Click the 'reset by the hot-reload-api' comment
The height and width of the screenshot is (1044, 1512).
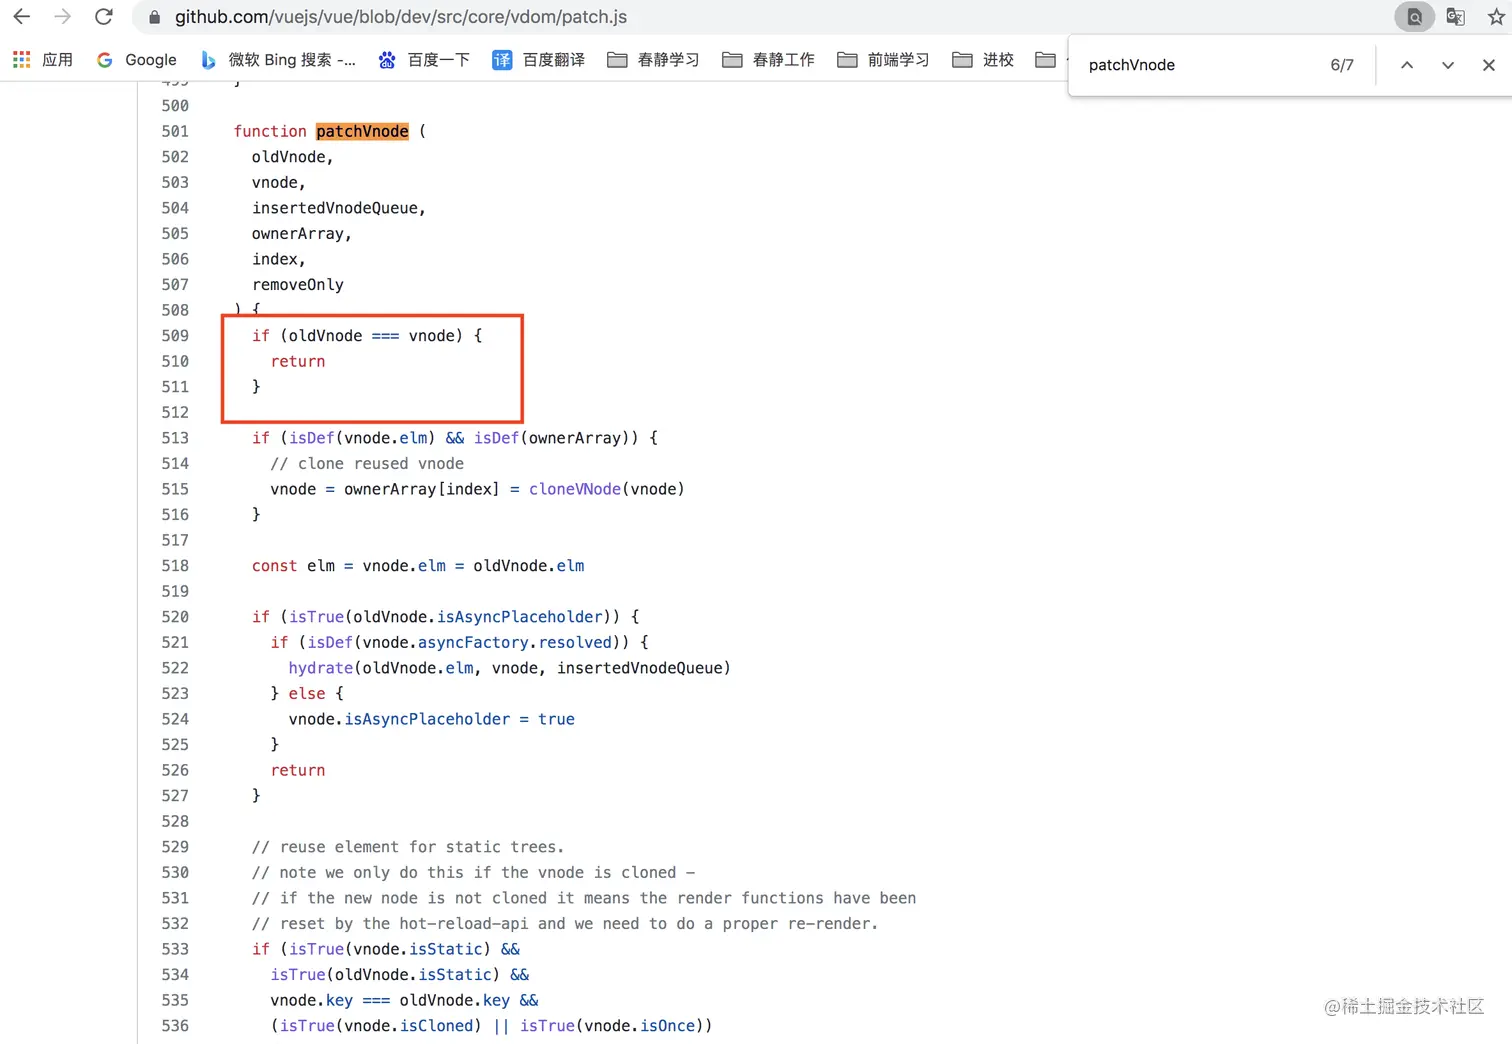pos(565,924)
